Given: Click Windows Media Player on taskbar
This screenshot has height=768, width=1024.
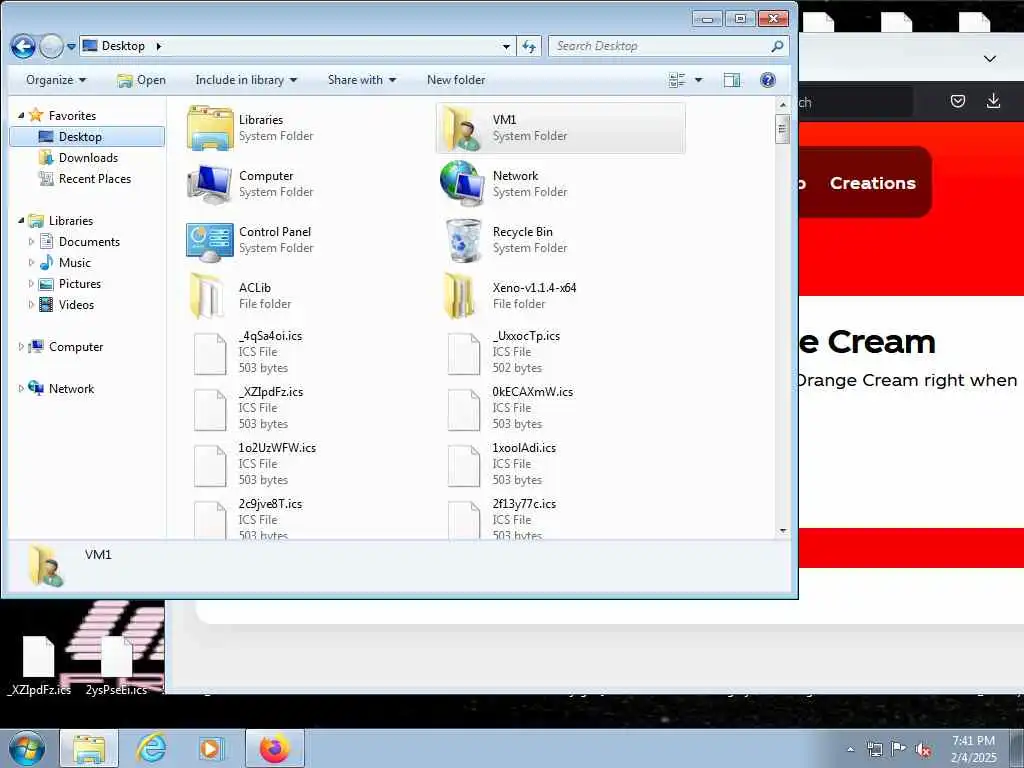Looking at the screenshot, I should pos(211,748).
